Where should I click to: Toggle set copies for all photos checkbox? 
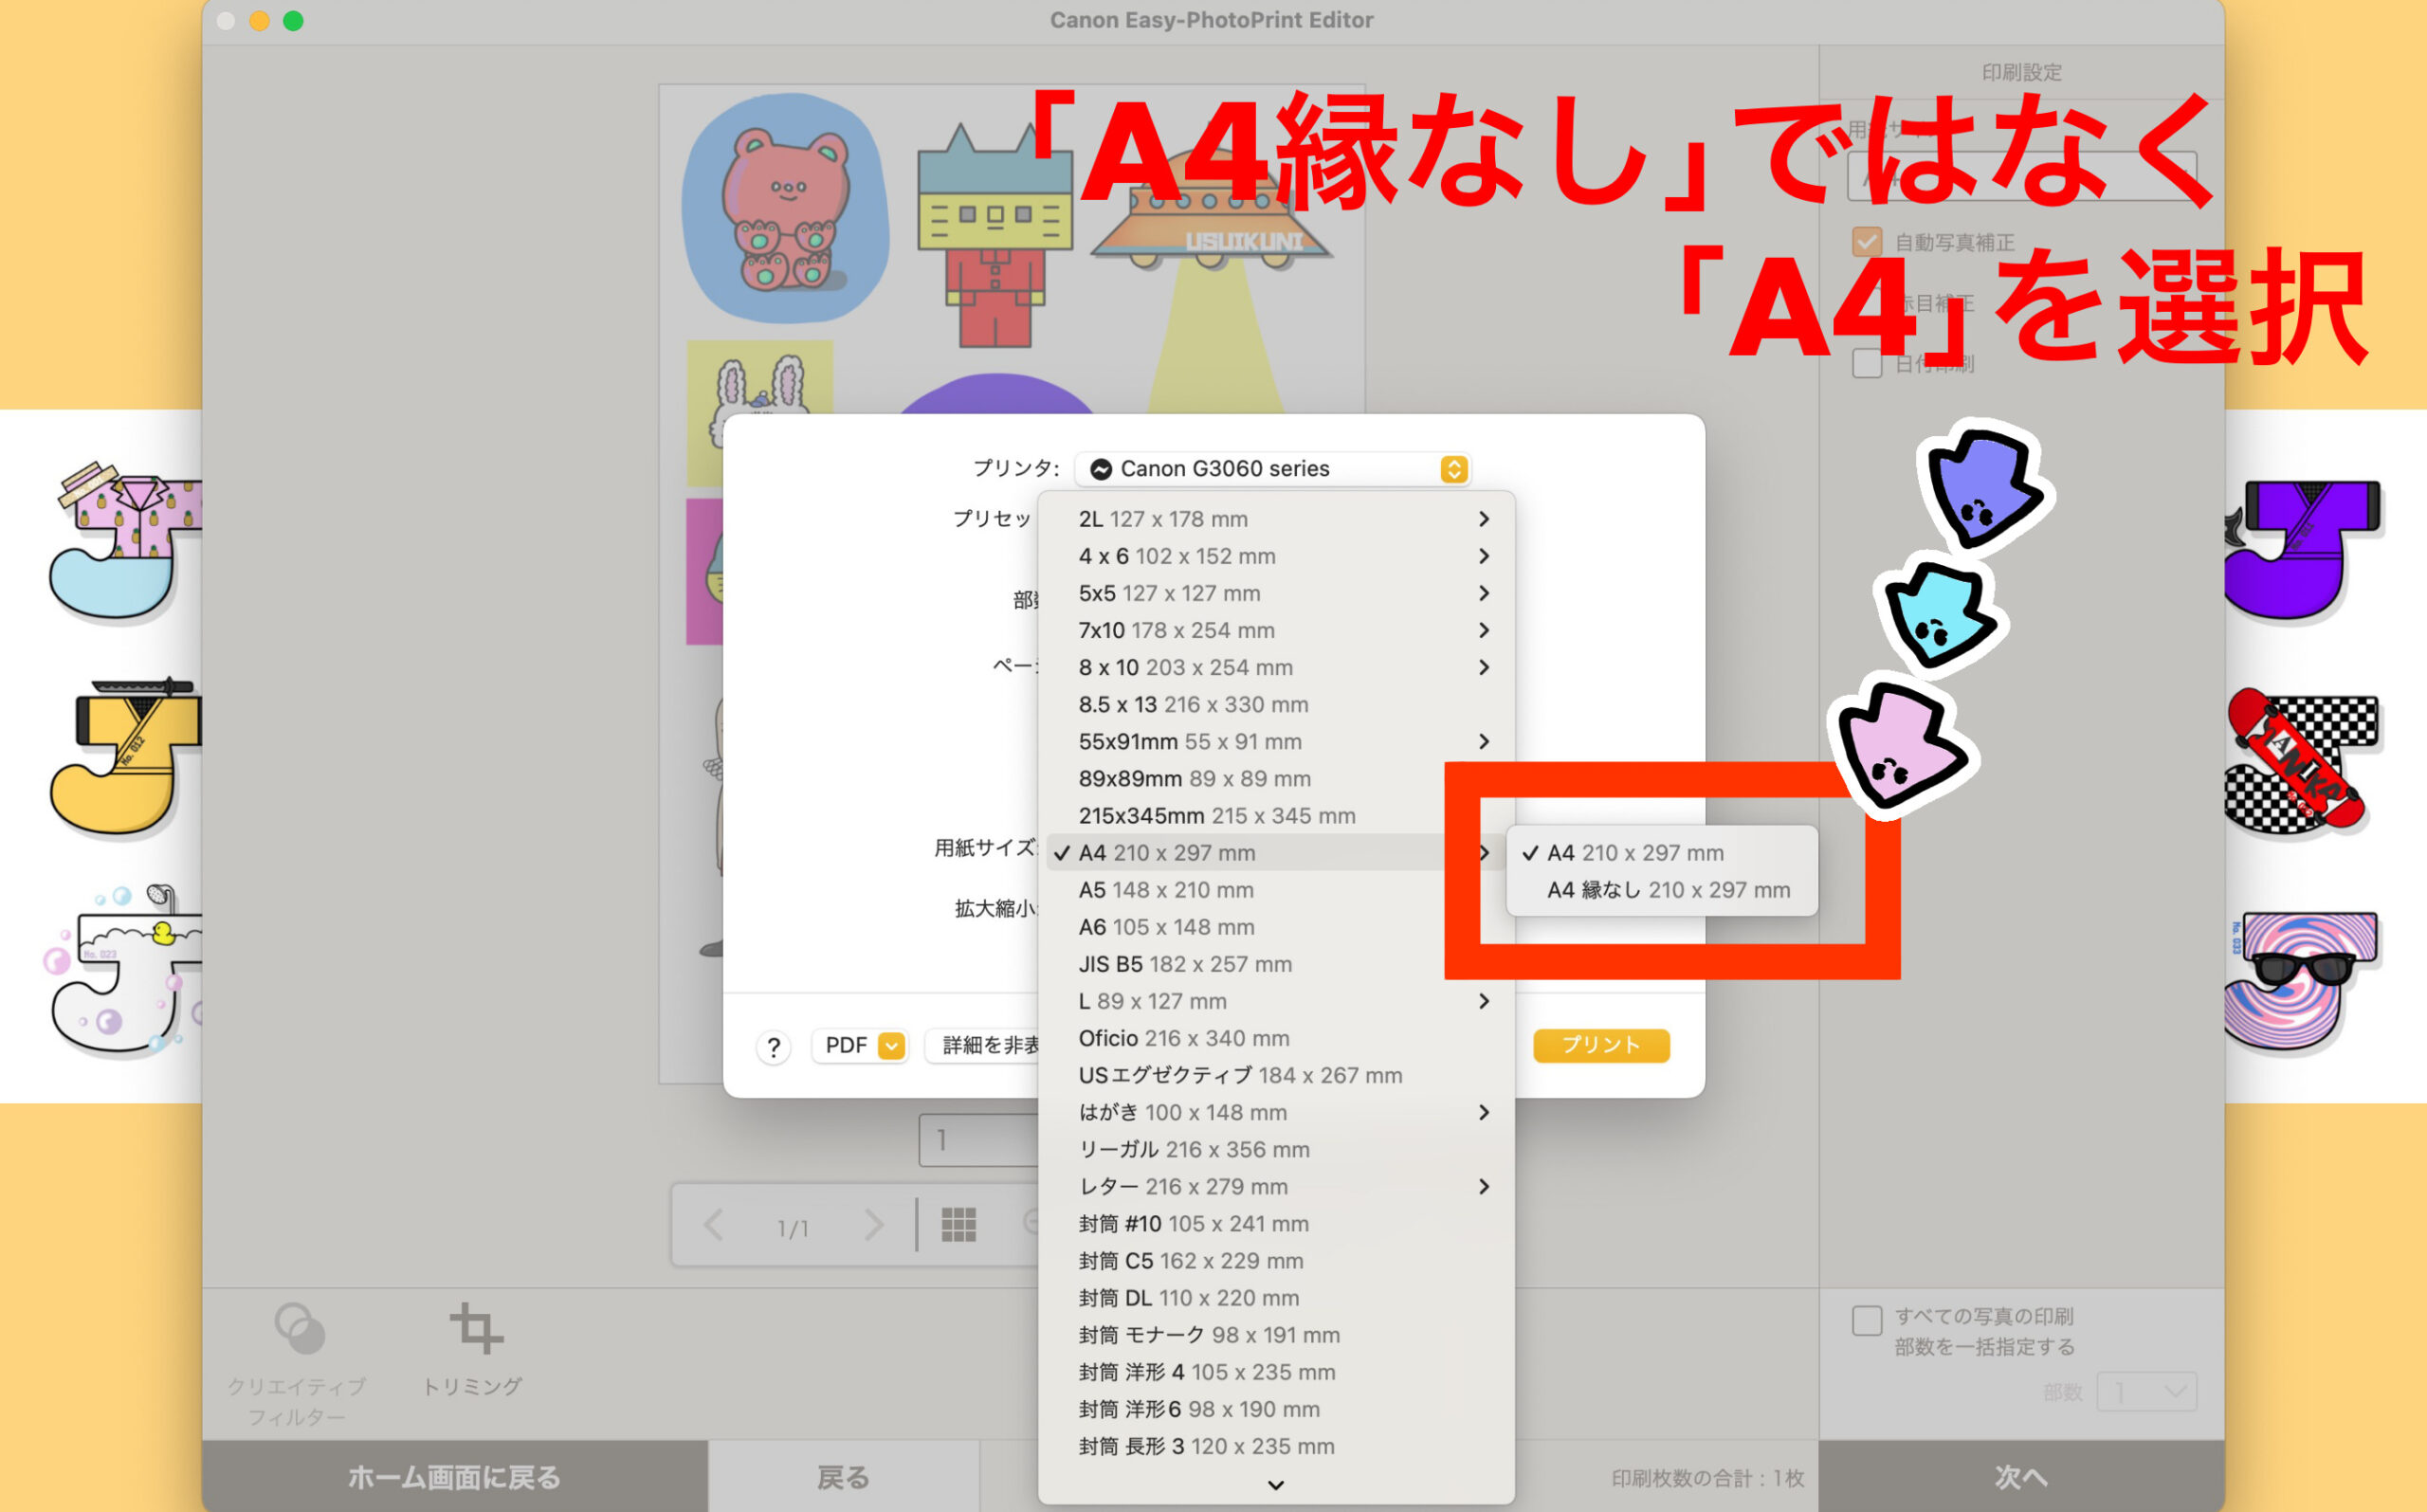(1866, 1320)
